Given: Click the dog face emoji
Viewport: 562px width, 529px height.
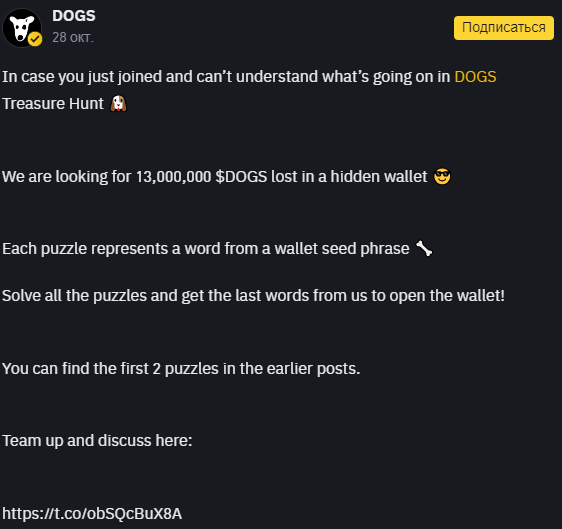Looking at the screenshot, I should [x=118, y=104].
